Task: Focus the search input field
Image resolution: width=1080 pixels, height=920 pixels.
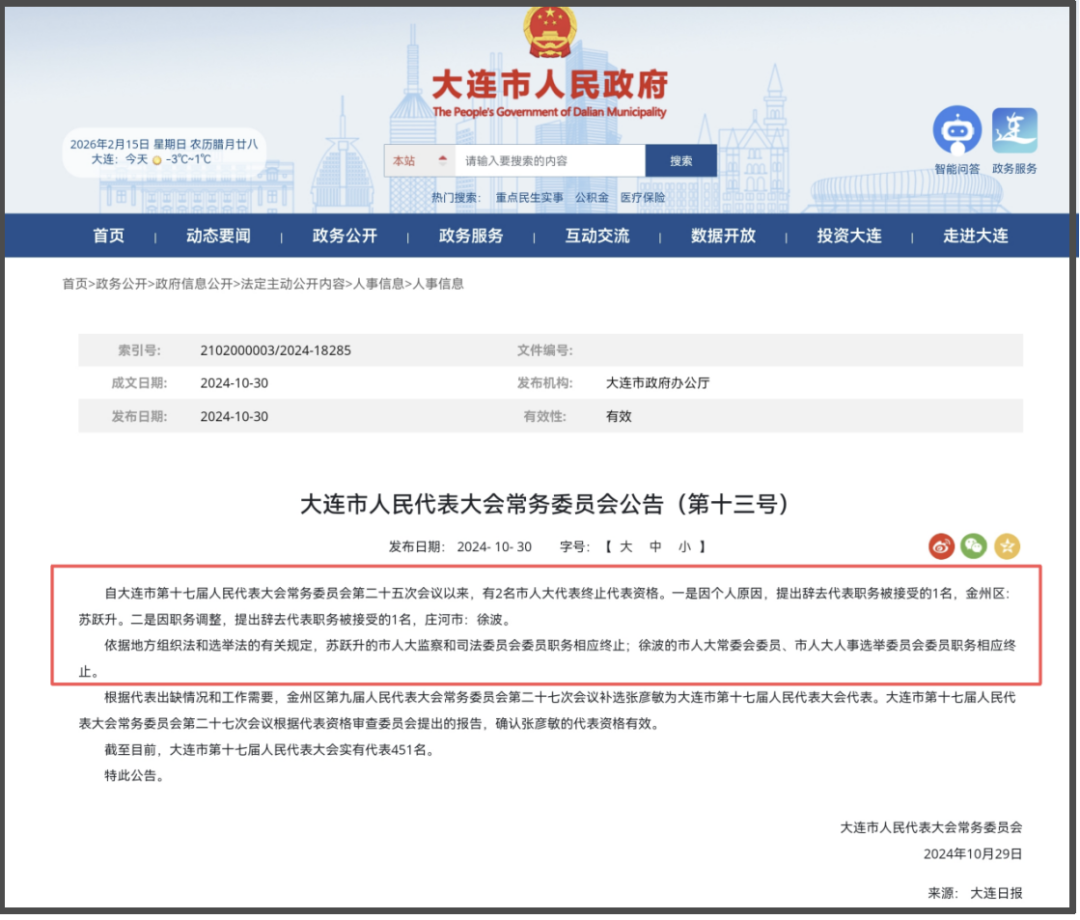Action: click(550, 161)
